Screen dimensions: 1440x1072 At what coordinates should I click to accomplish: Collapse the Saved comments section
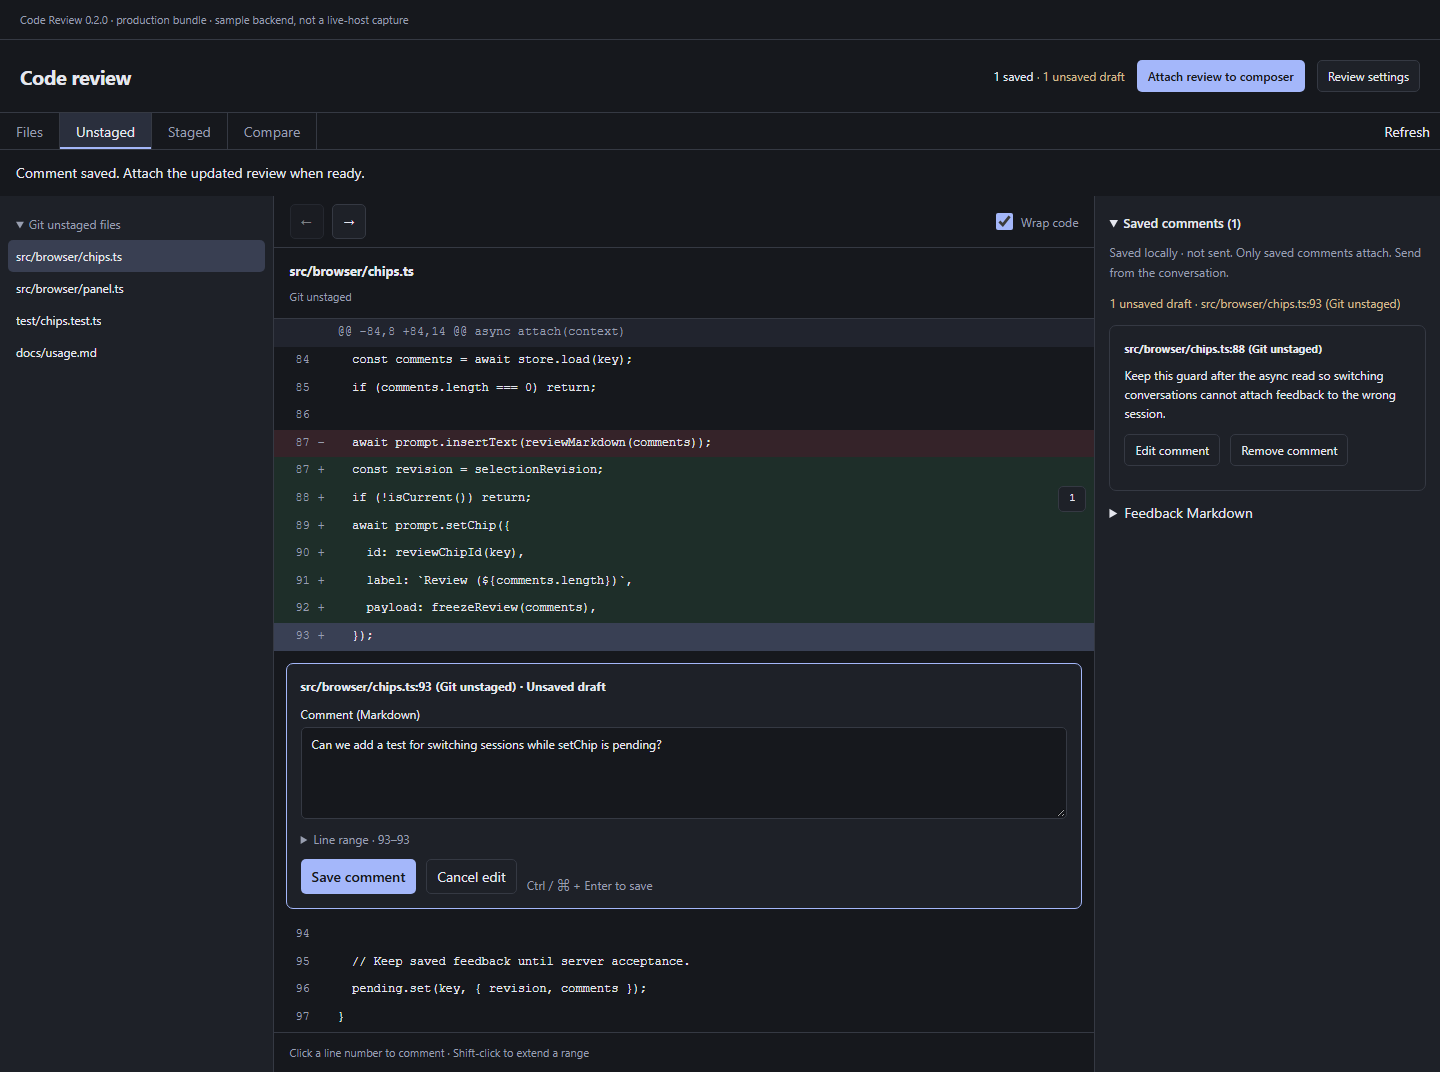tap(1175, 224)
